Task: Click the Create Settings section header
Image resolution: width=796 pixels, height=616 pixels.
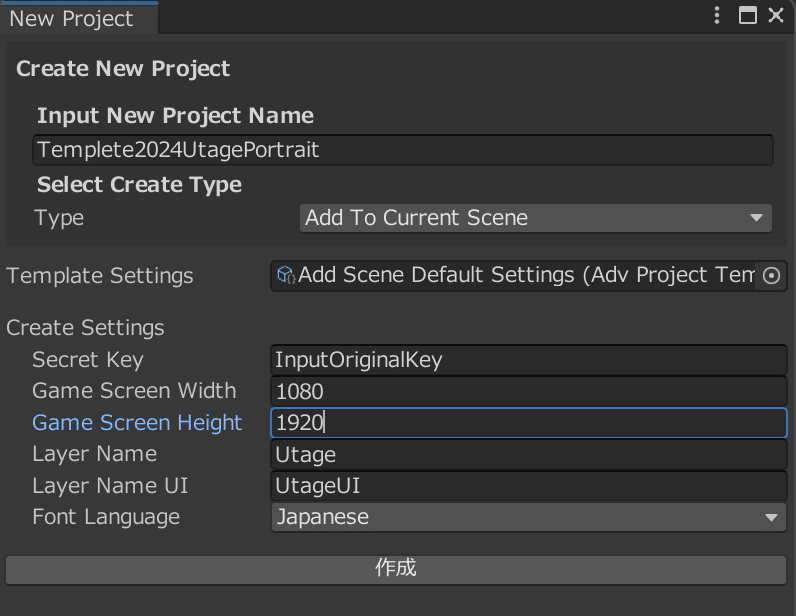Action: point(85,328)
